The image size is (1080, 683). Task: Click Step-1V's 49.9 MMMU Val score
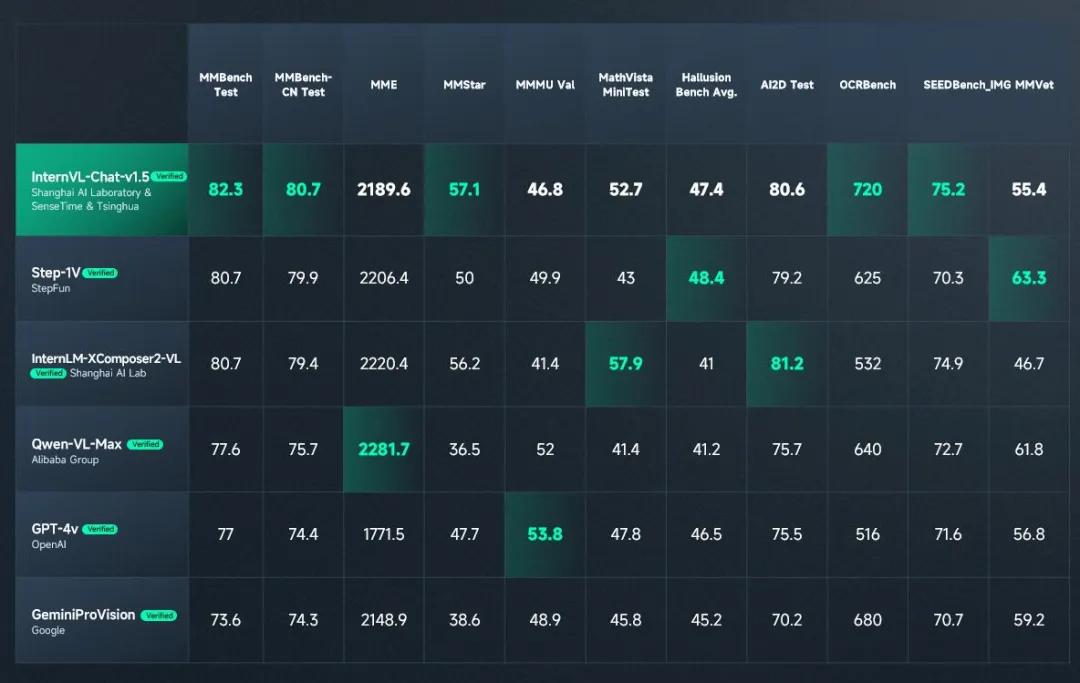(x=545, y=278)
